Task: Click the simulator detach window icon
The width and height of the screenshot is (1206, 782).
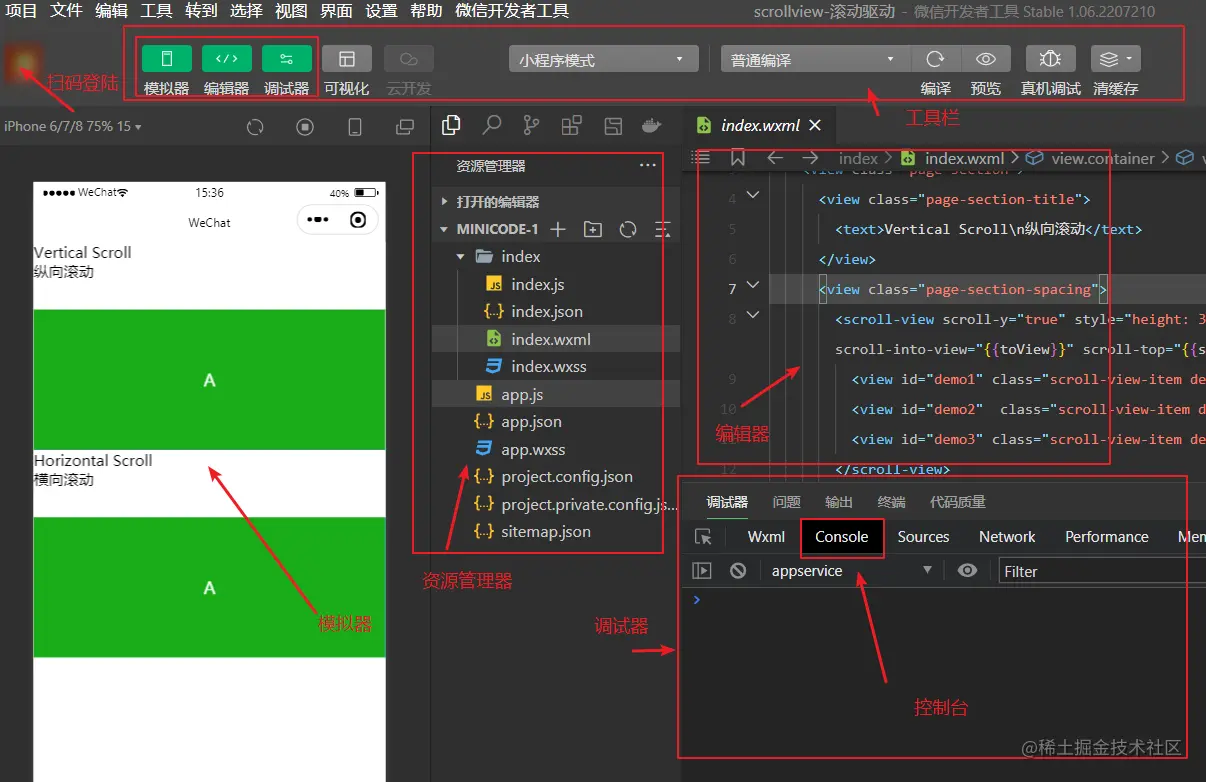Action: [405, 127]
